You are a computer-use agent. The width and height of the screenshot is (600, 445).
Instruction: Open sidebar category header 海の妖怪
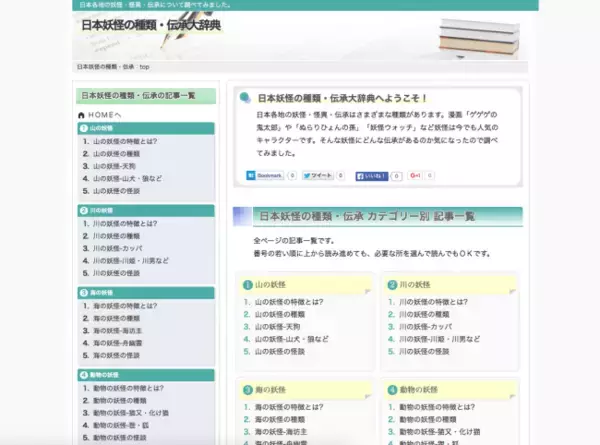click(x=146, y=293)
